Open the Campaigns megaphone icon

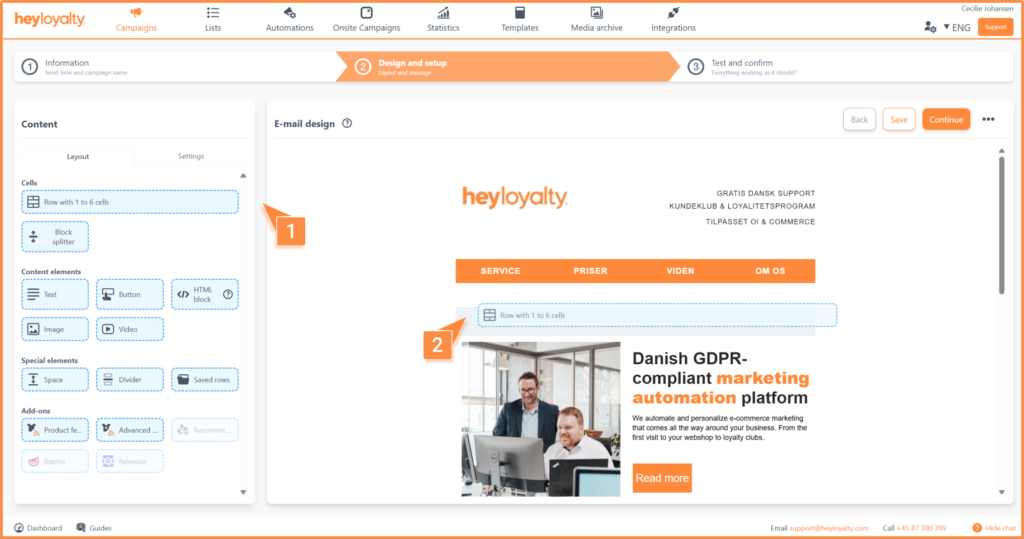136,13
